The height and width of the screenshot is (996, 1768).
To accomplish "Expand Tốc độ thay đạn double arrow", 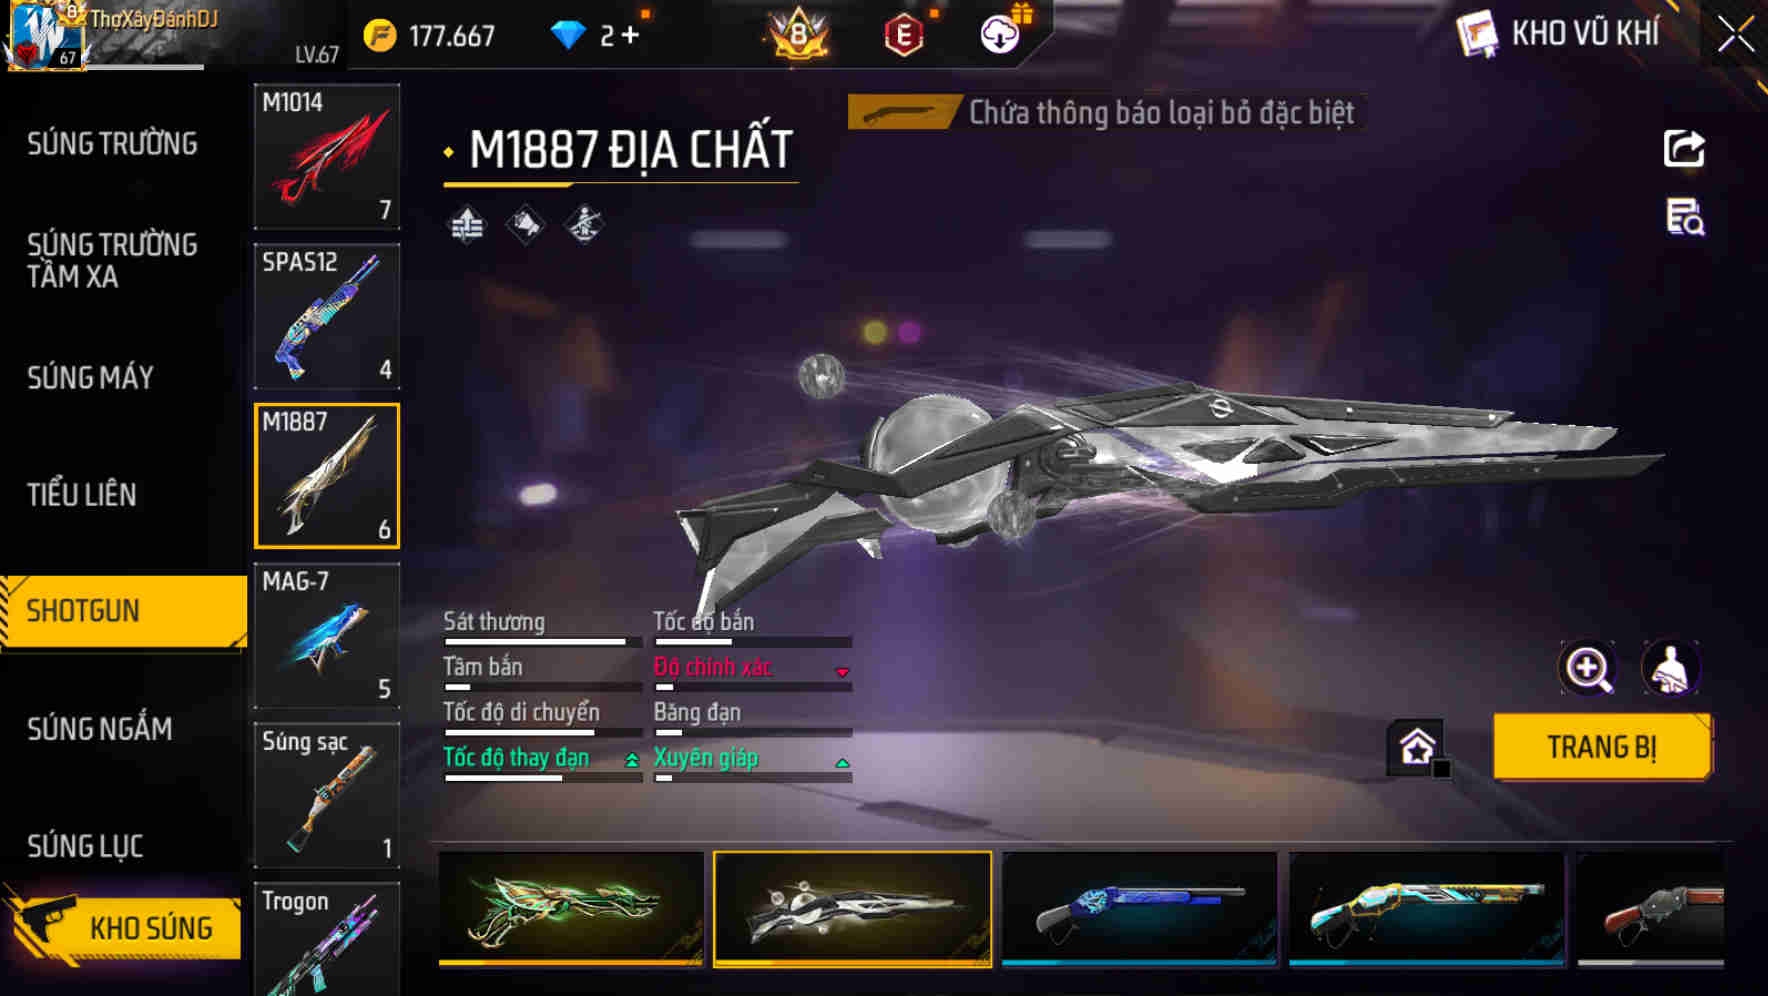I will coord(632,761).
